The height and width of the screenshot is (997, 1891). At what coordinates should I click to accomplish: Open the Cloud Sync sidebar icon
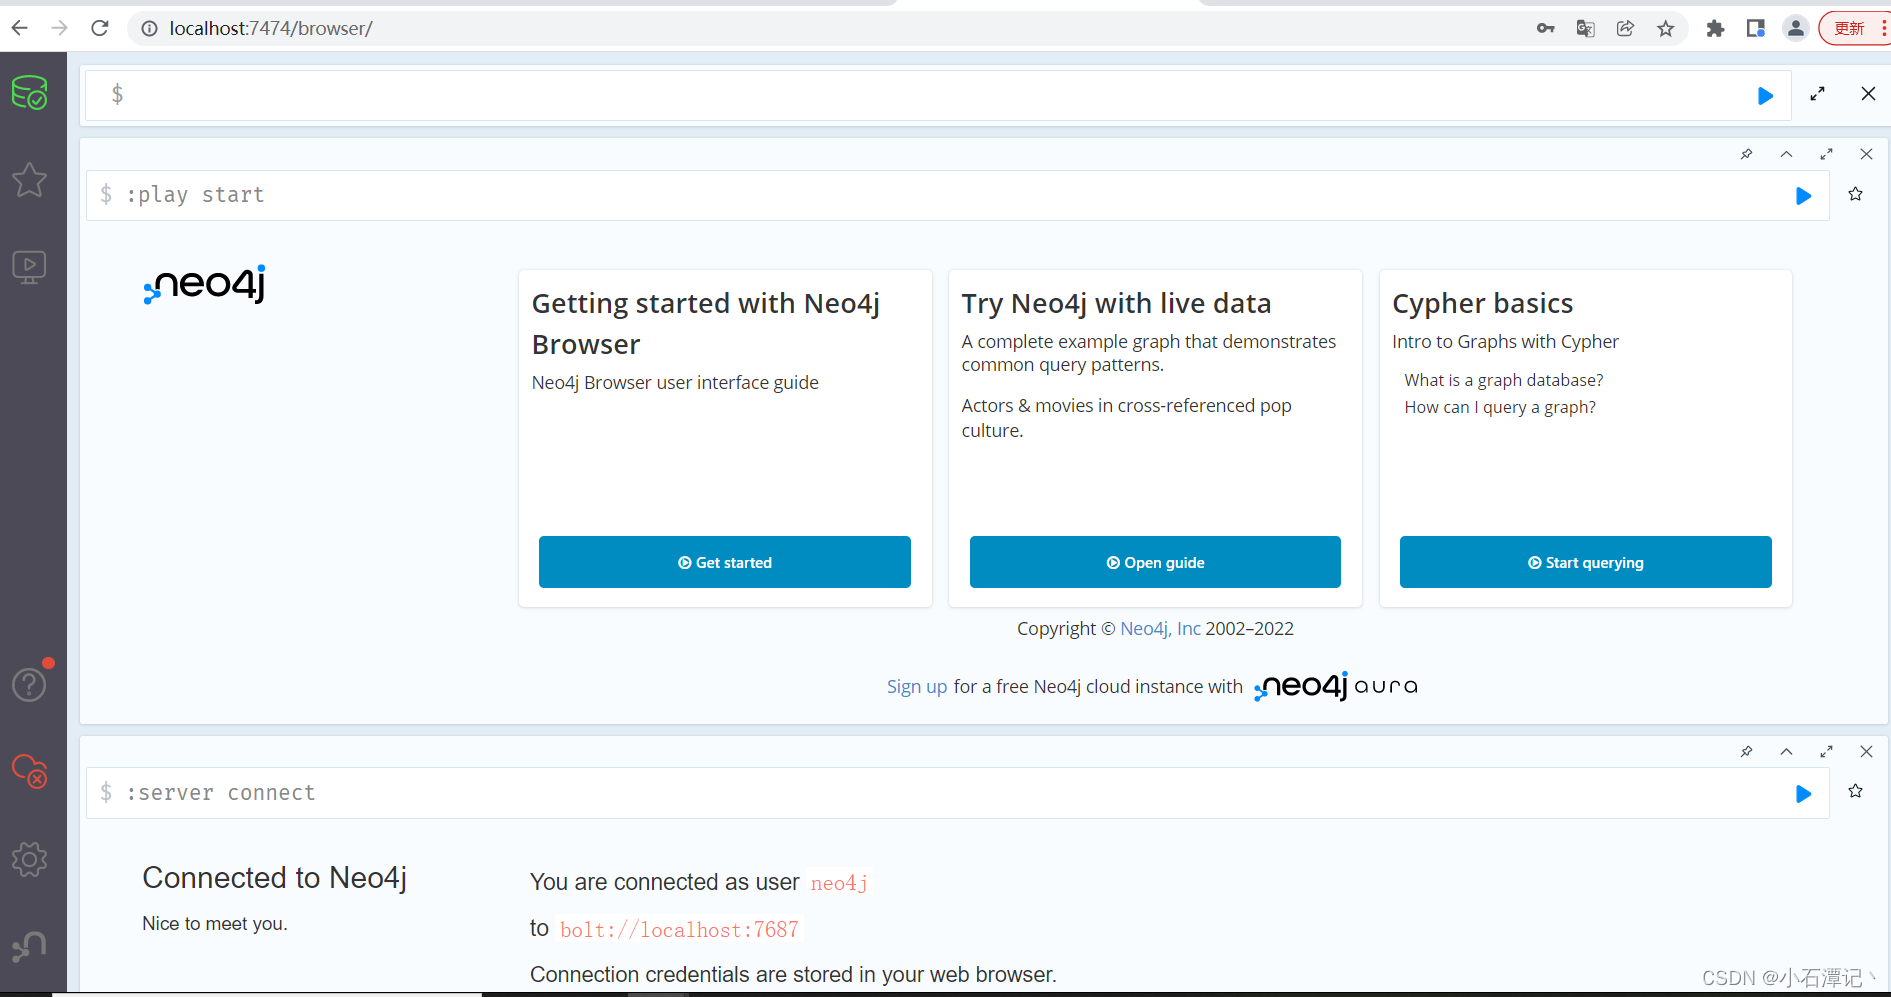pos(30,771)
